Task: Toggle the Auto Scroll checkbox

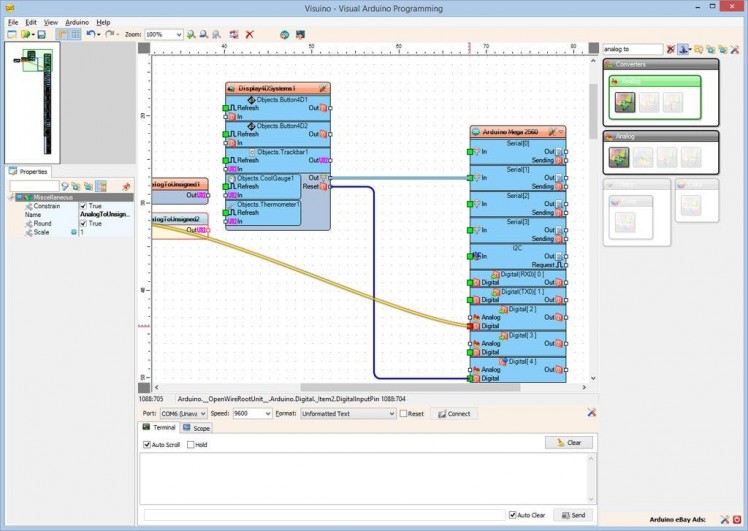Action: coord(147,444)
